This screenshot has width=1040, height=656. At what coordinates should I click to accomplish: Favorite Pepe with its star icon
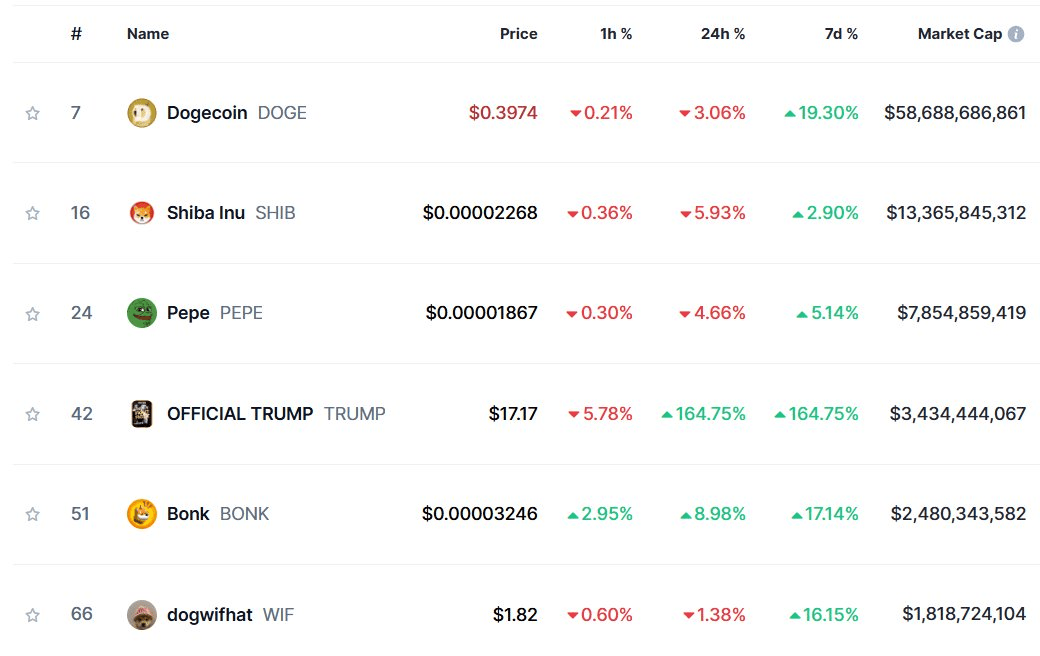click(x=32, y=313)
